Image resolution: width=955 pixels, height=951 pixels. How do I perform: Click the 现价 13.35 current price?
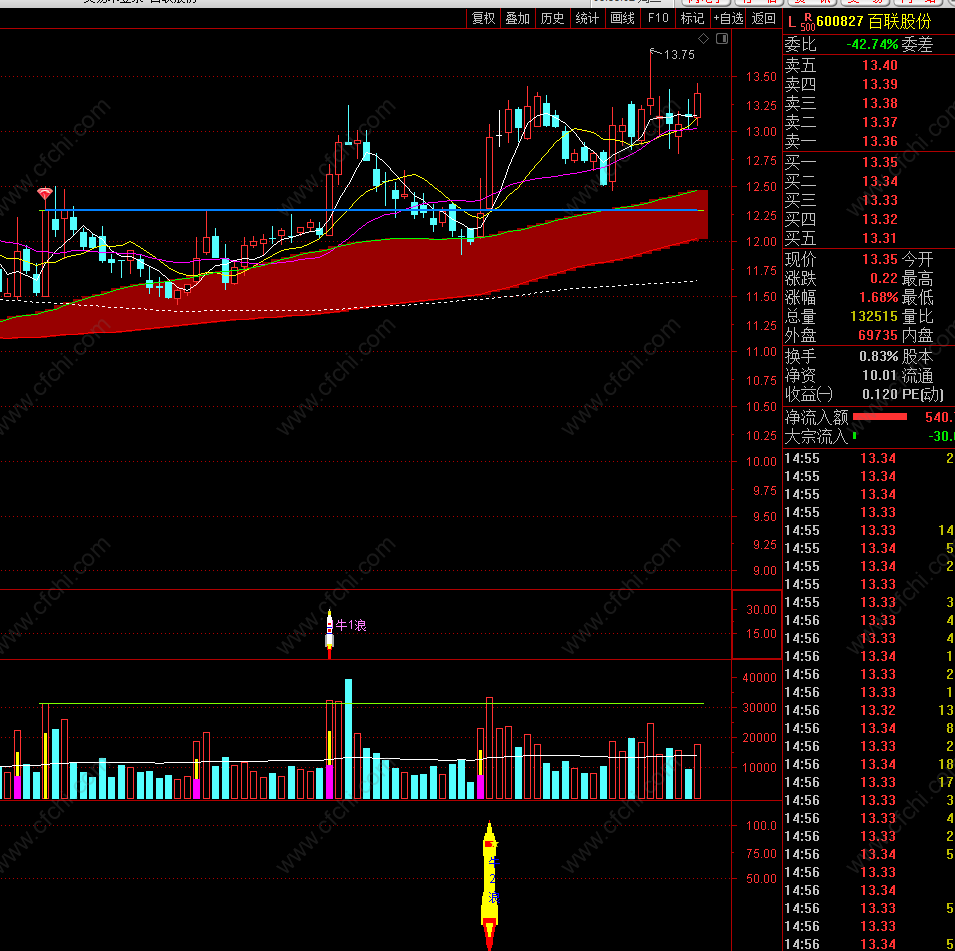[x=880, y=260]
